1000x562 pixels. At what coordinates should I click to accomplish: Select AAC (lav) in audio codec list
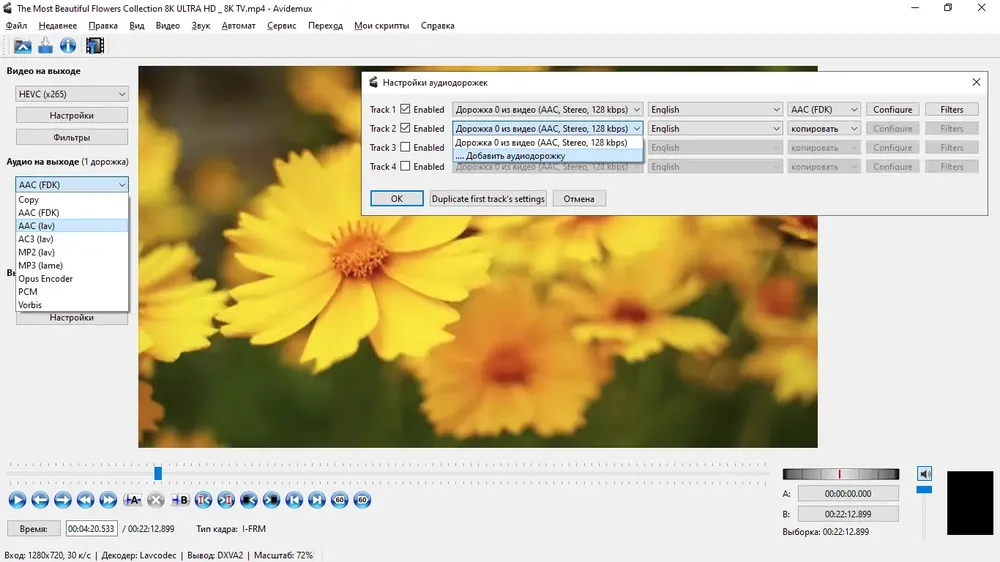point(72,226)
